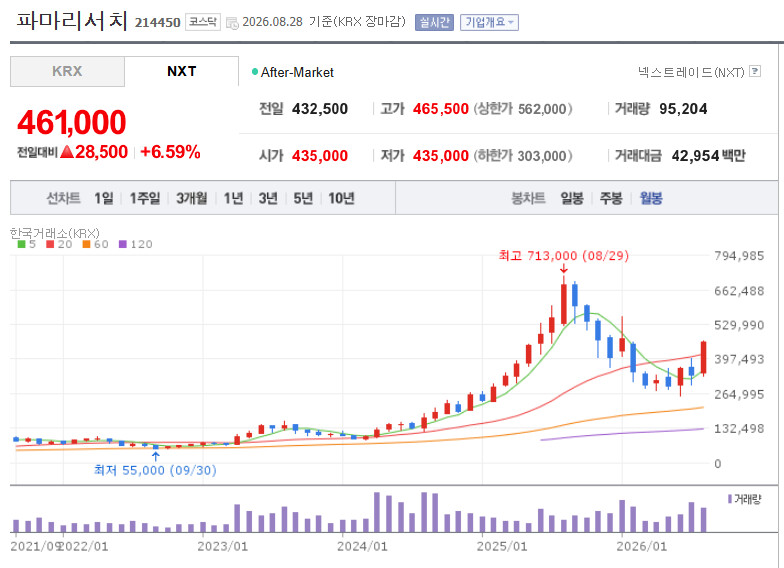Switch to 주봉 candlestick chart
Image resolution: width=784 pixels, height=568 pixels.
coord(611,198)
